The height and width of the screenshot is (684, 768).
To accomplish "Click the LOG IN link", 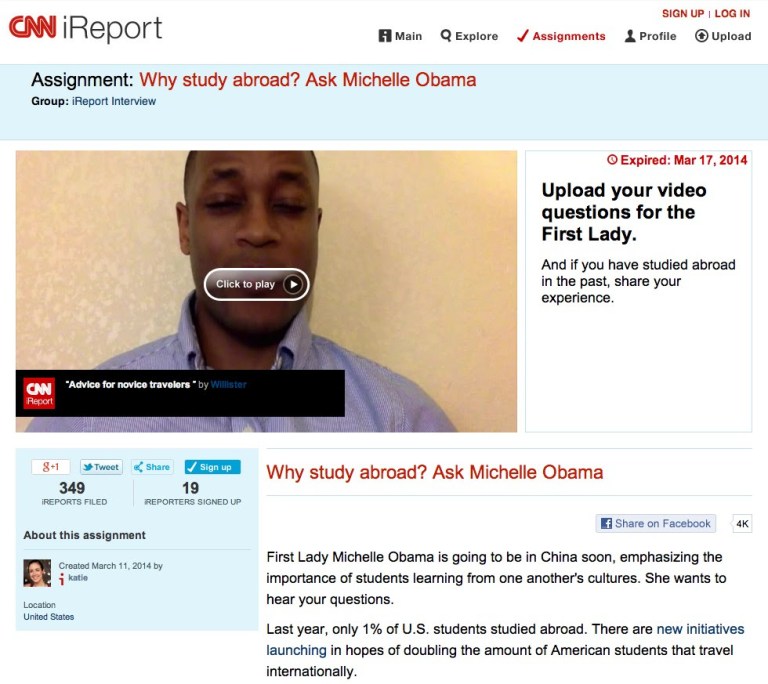I will coord(732,14).
